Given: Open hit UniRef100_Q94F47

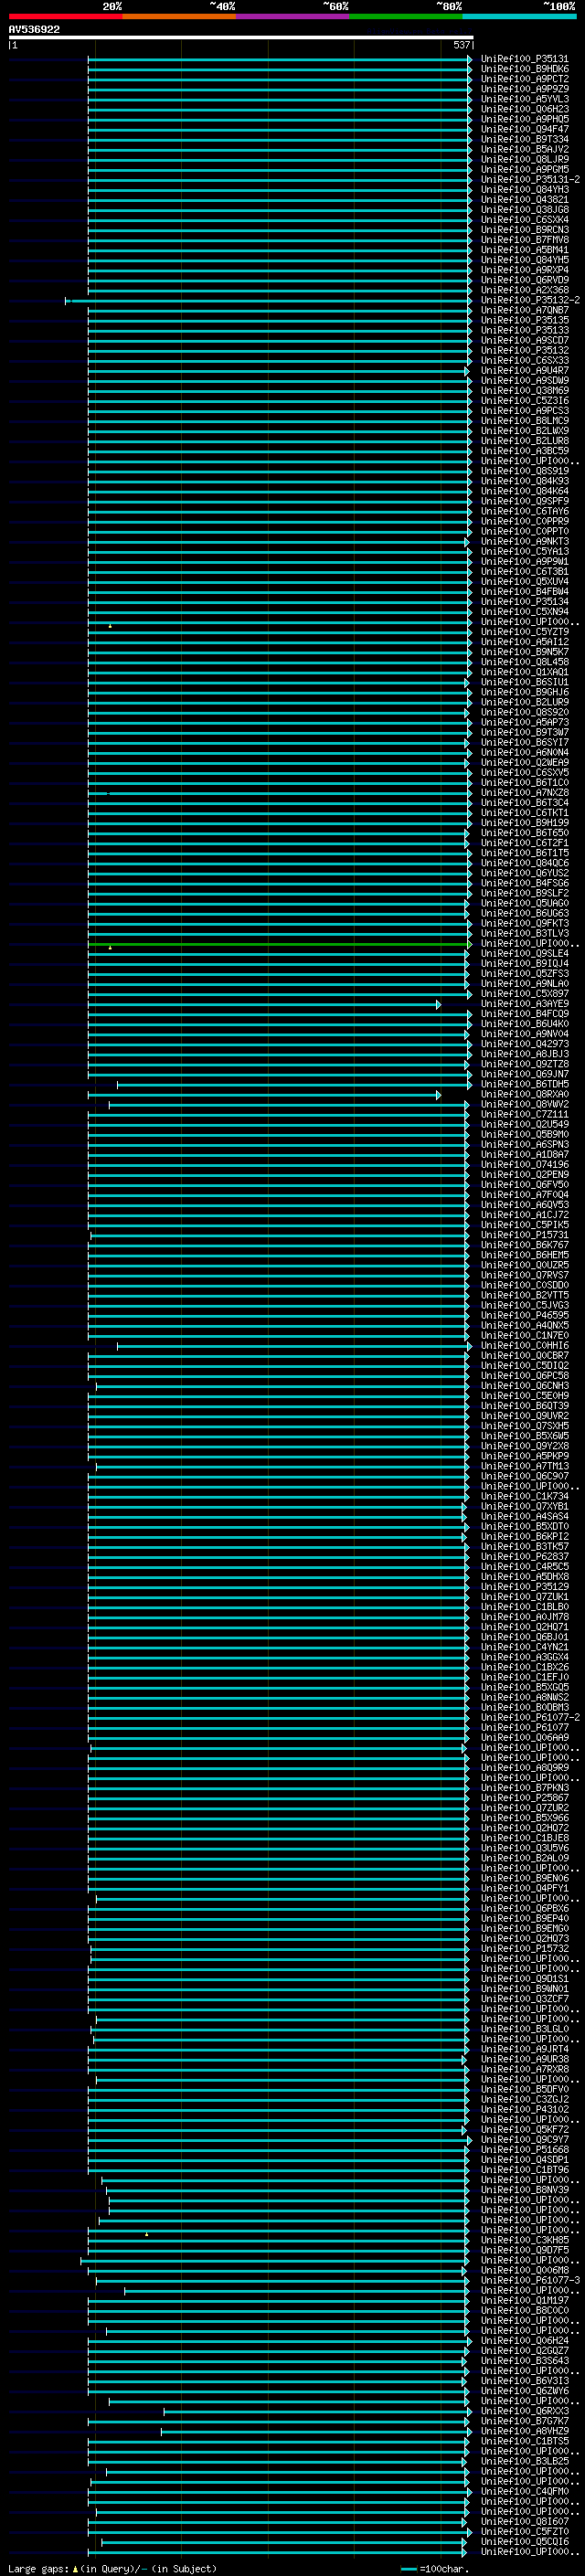Looking at the screenshot, I should tap(525, 129).
